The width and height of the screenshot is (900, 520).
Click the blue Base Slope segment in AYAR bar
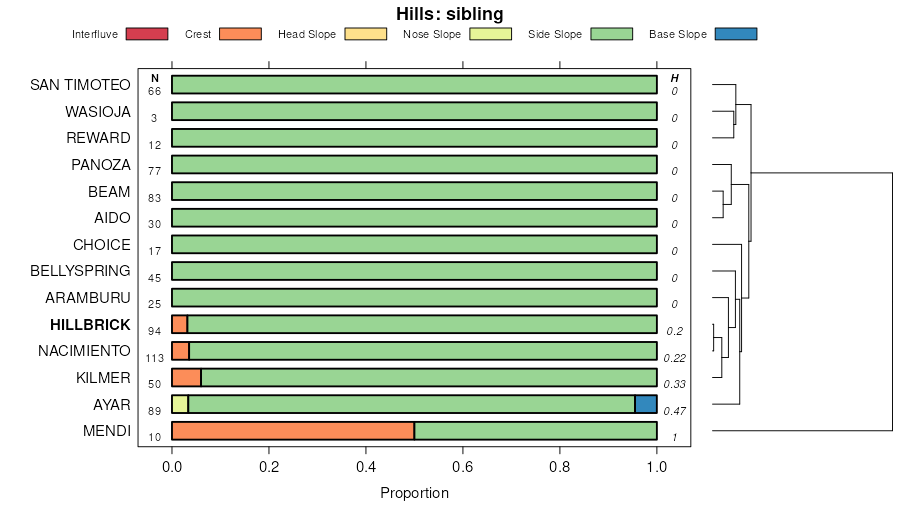click(646, 404)
